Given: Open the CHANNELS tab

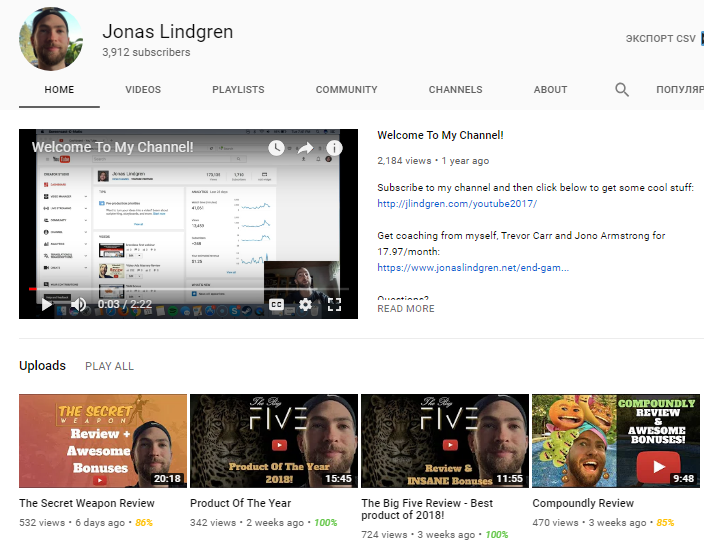Looking at the screenshot, I should click(455, 89).
